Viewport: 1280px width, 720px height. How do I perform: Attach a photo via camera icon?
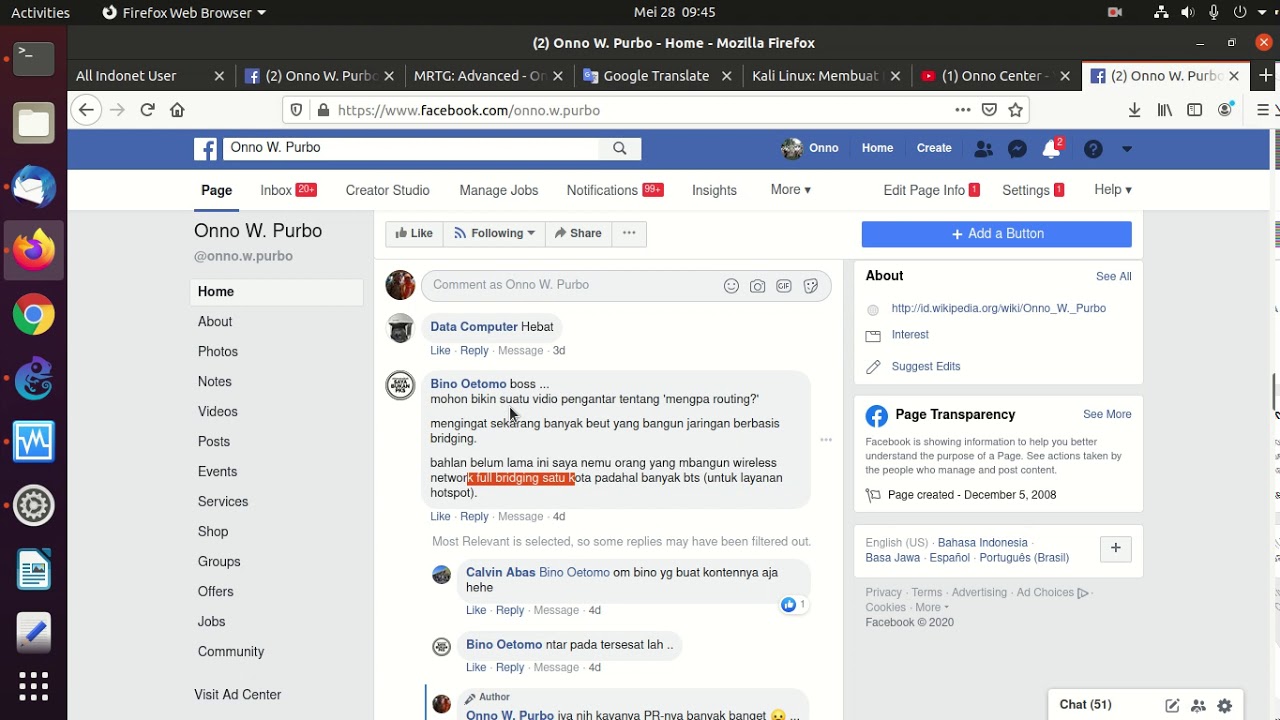tap(758, 286)
